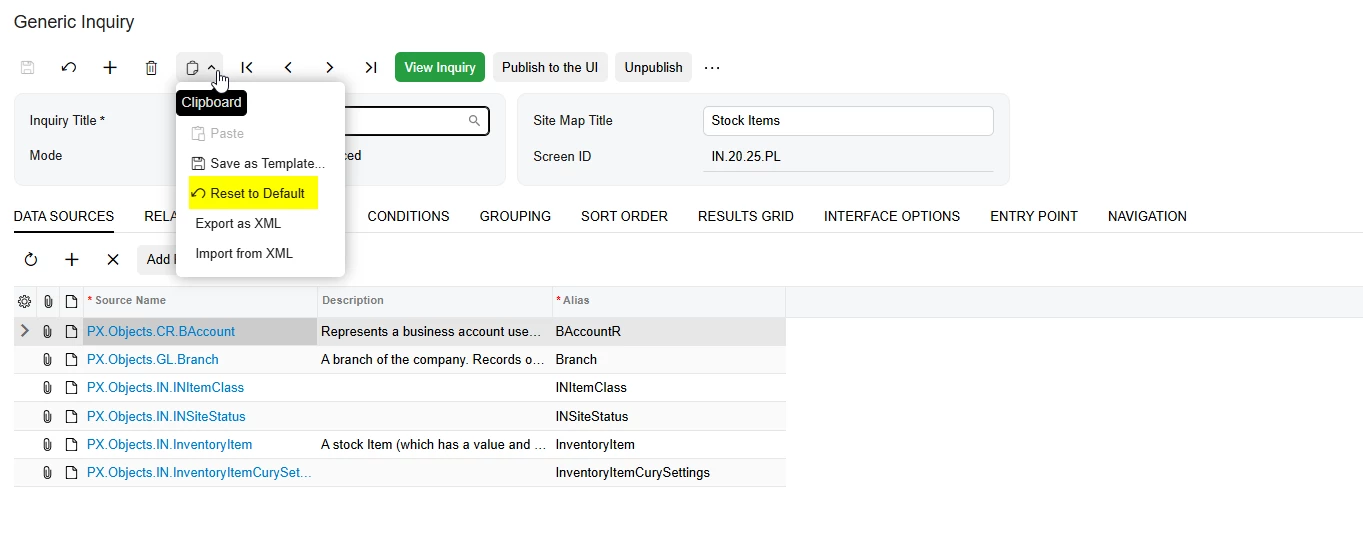Sort by Alias column header
1363x539 pixels.
click(669, 301)
